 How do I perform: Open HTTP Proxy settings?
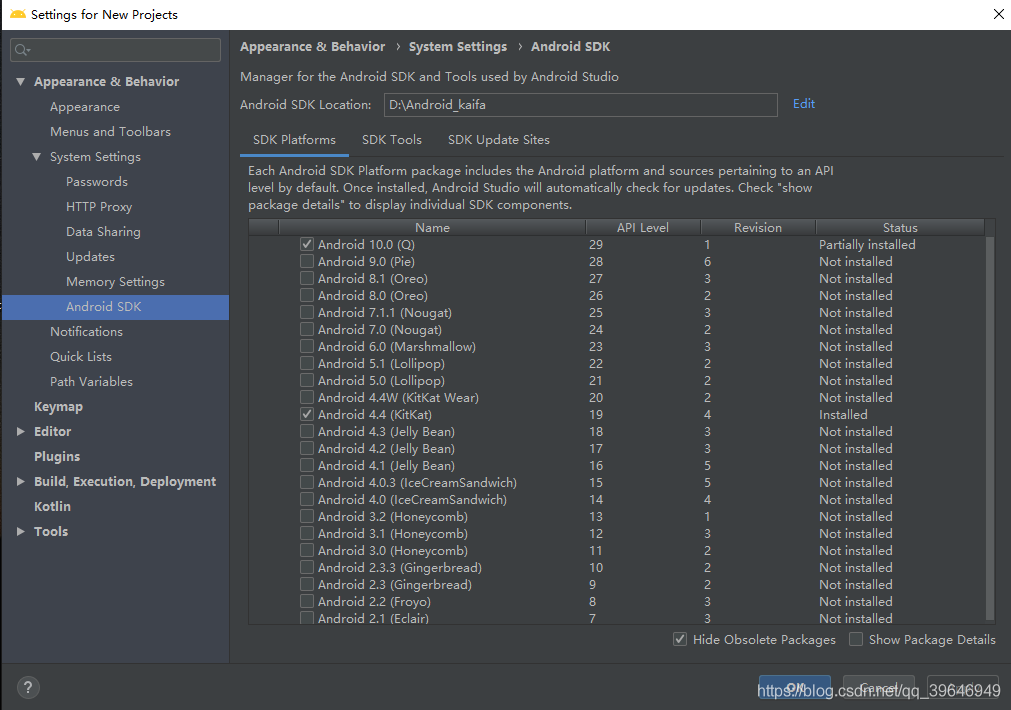click(99, 207)
